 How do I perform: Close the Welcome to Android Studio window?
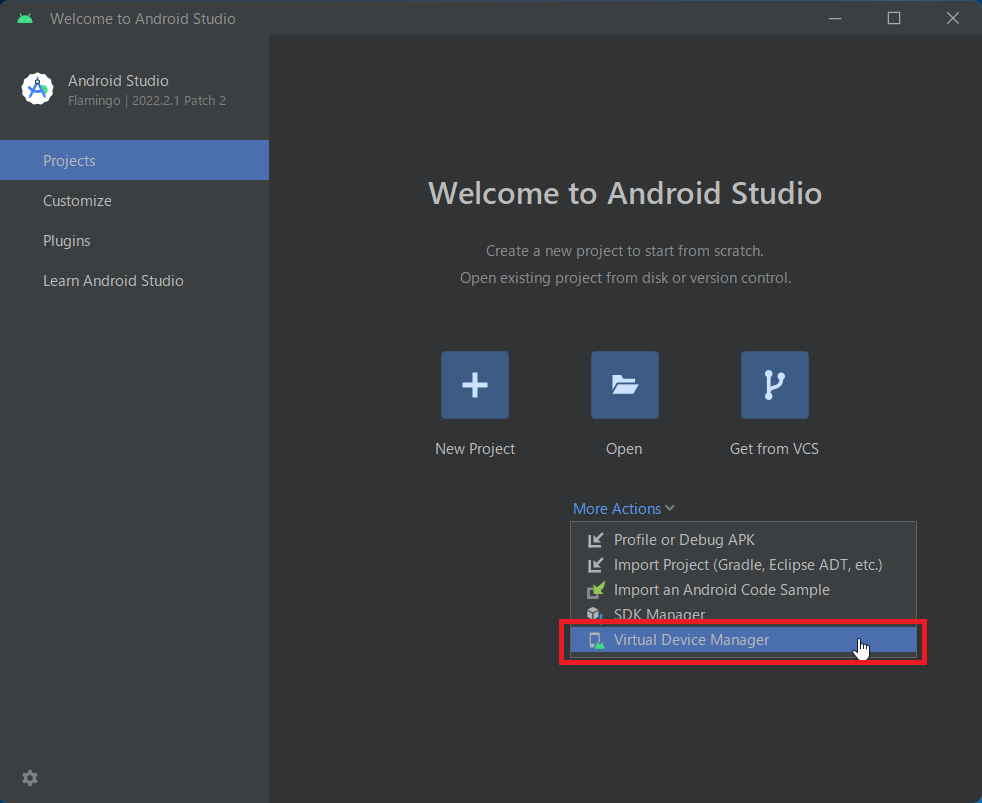coord(952,18)
